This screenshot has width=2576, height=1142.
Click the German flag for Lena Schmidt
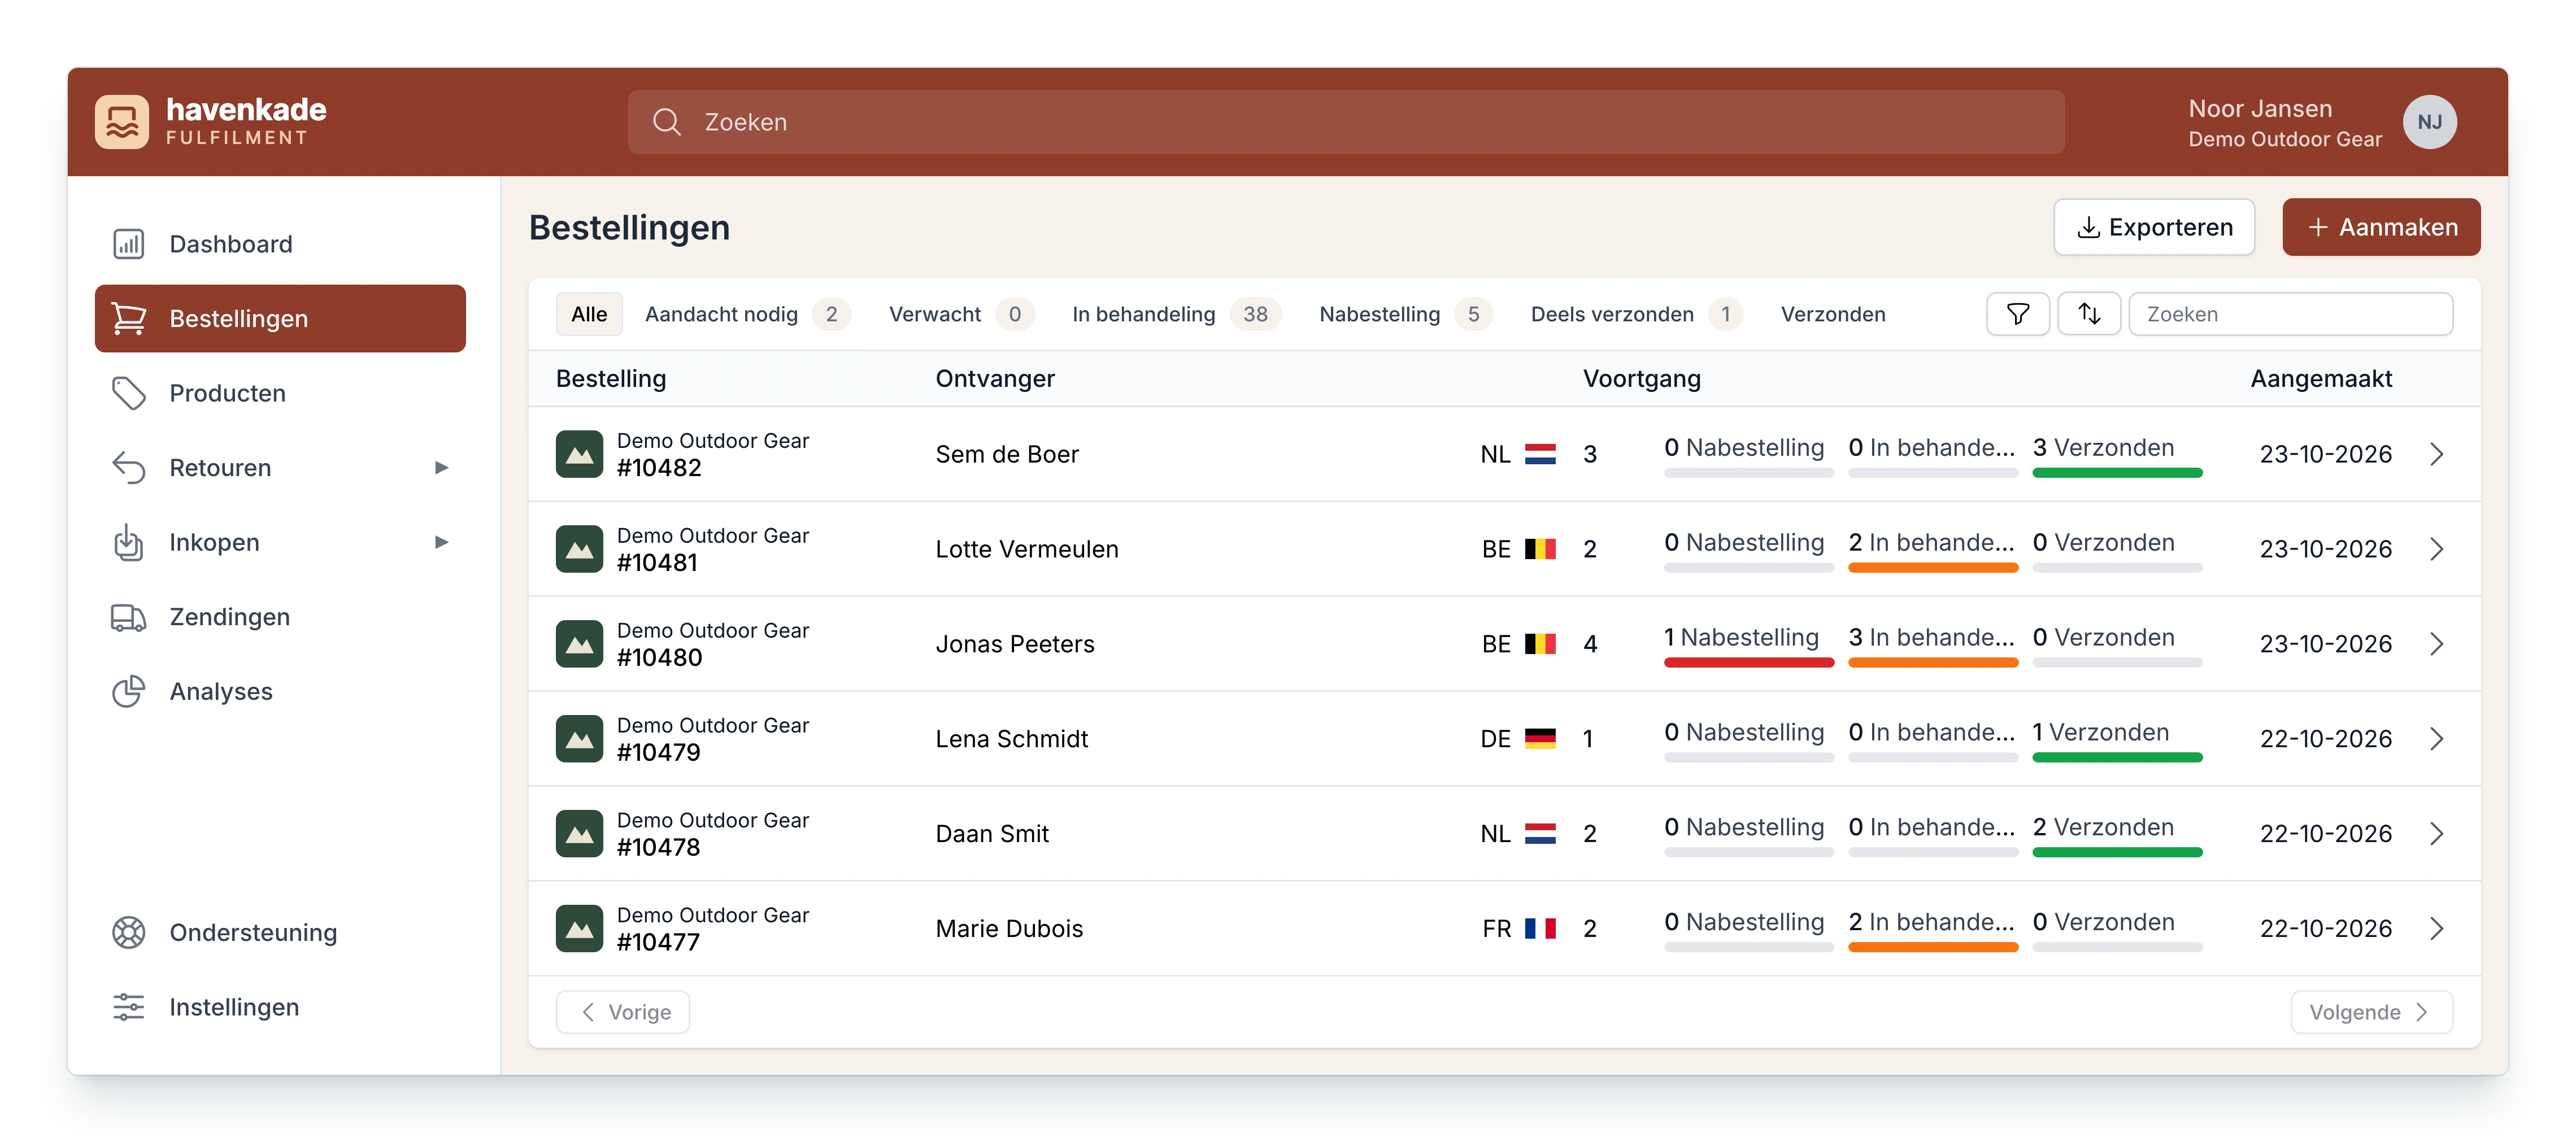click(1540, 739)
